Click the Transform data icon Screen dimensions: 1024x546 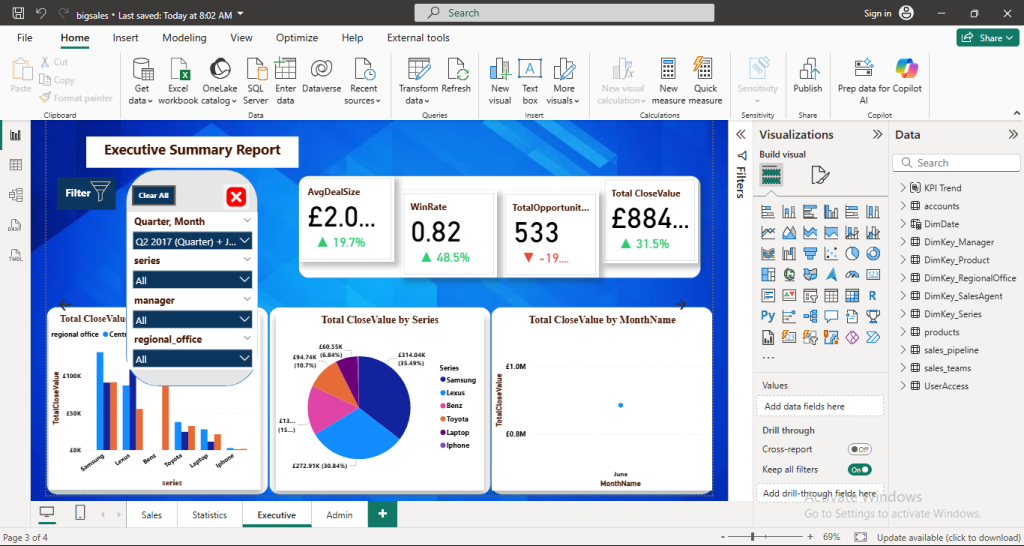(x=418, y=70)
